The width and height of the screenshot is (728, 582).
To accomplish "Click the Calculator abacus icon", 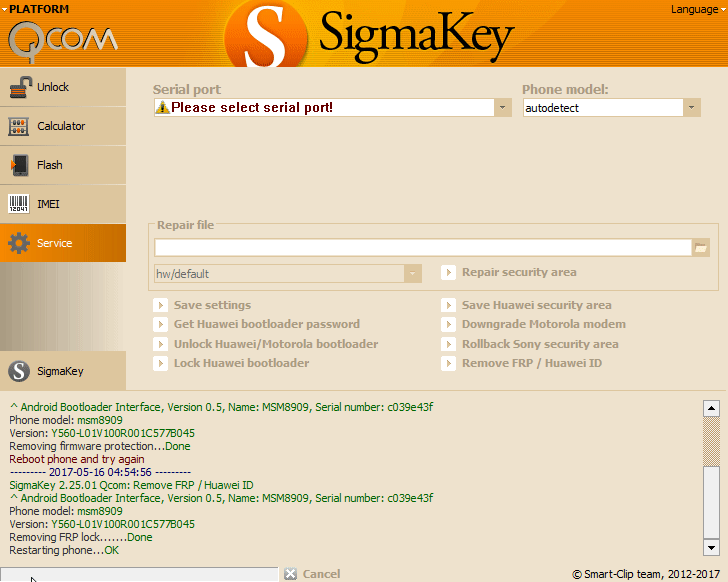I will tap(19, 126).
